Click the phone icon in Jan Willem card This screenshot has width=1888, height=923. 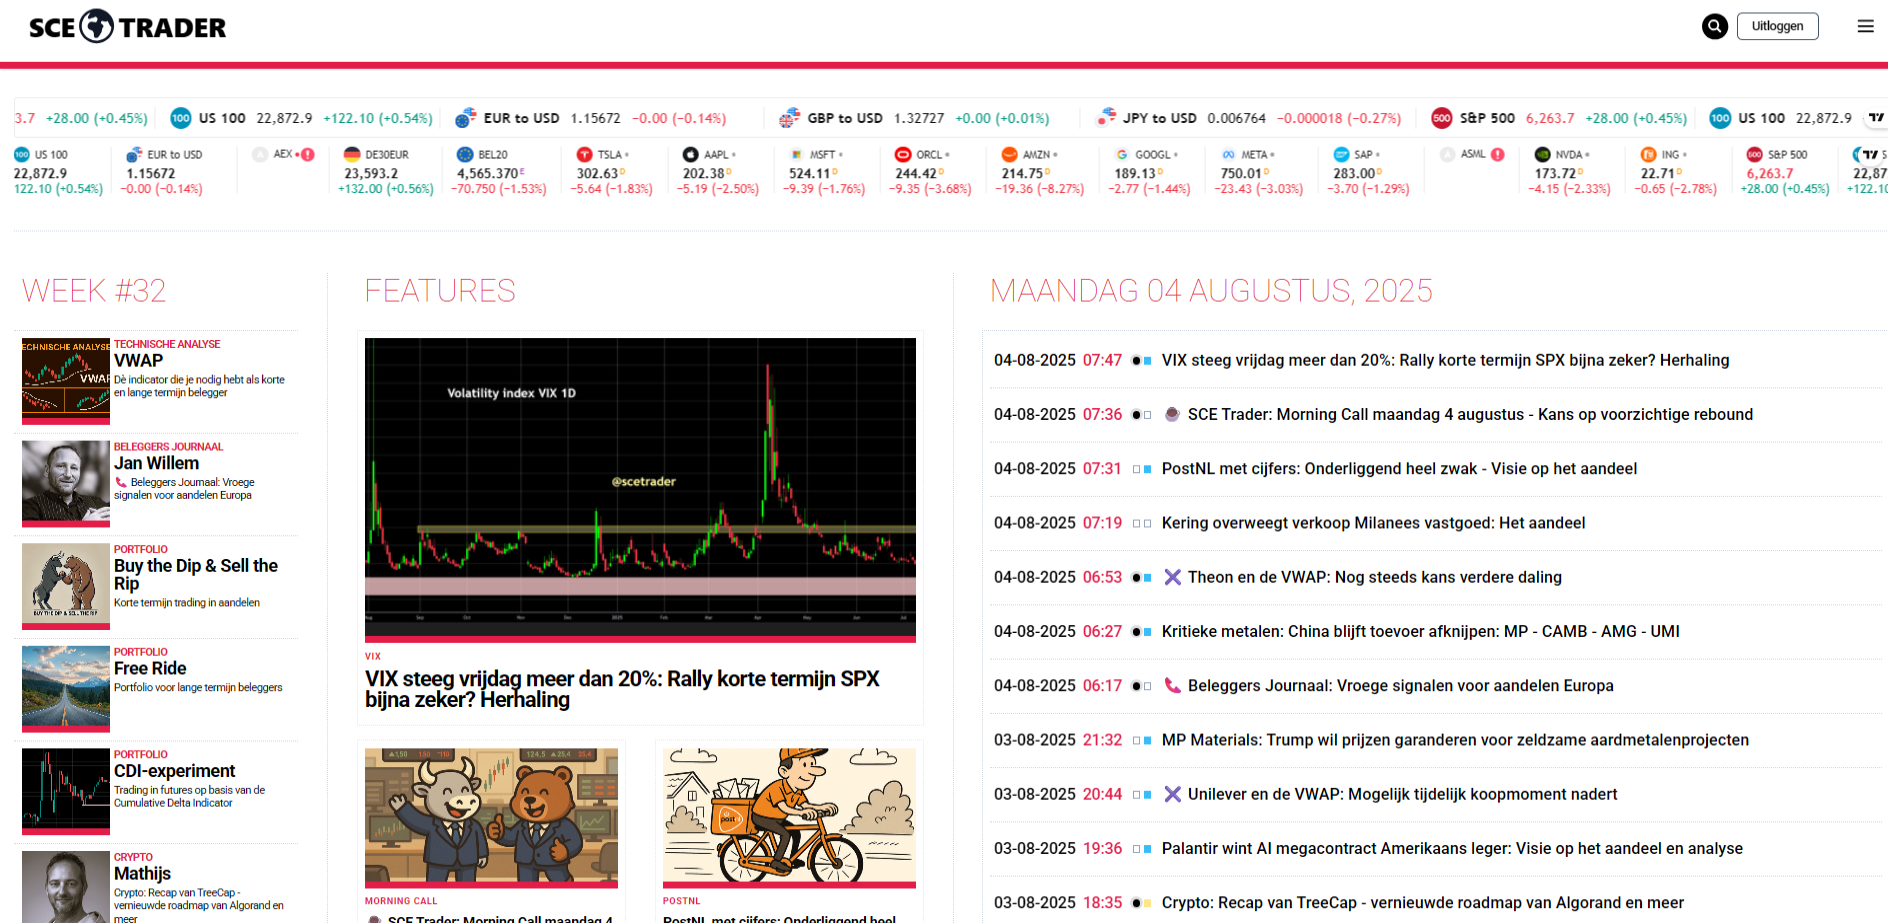121,482
